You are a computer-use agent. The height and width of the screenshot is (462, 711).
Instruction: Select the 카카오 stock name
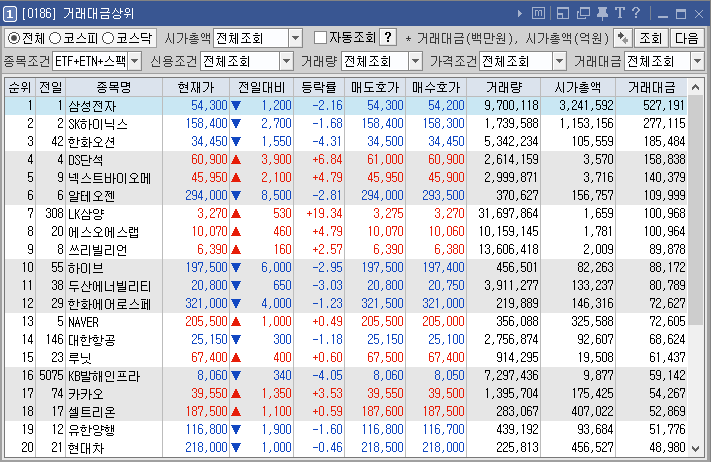(86, 394)
